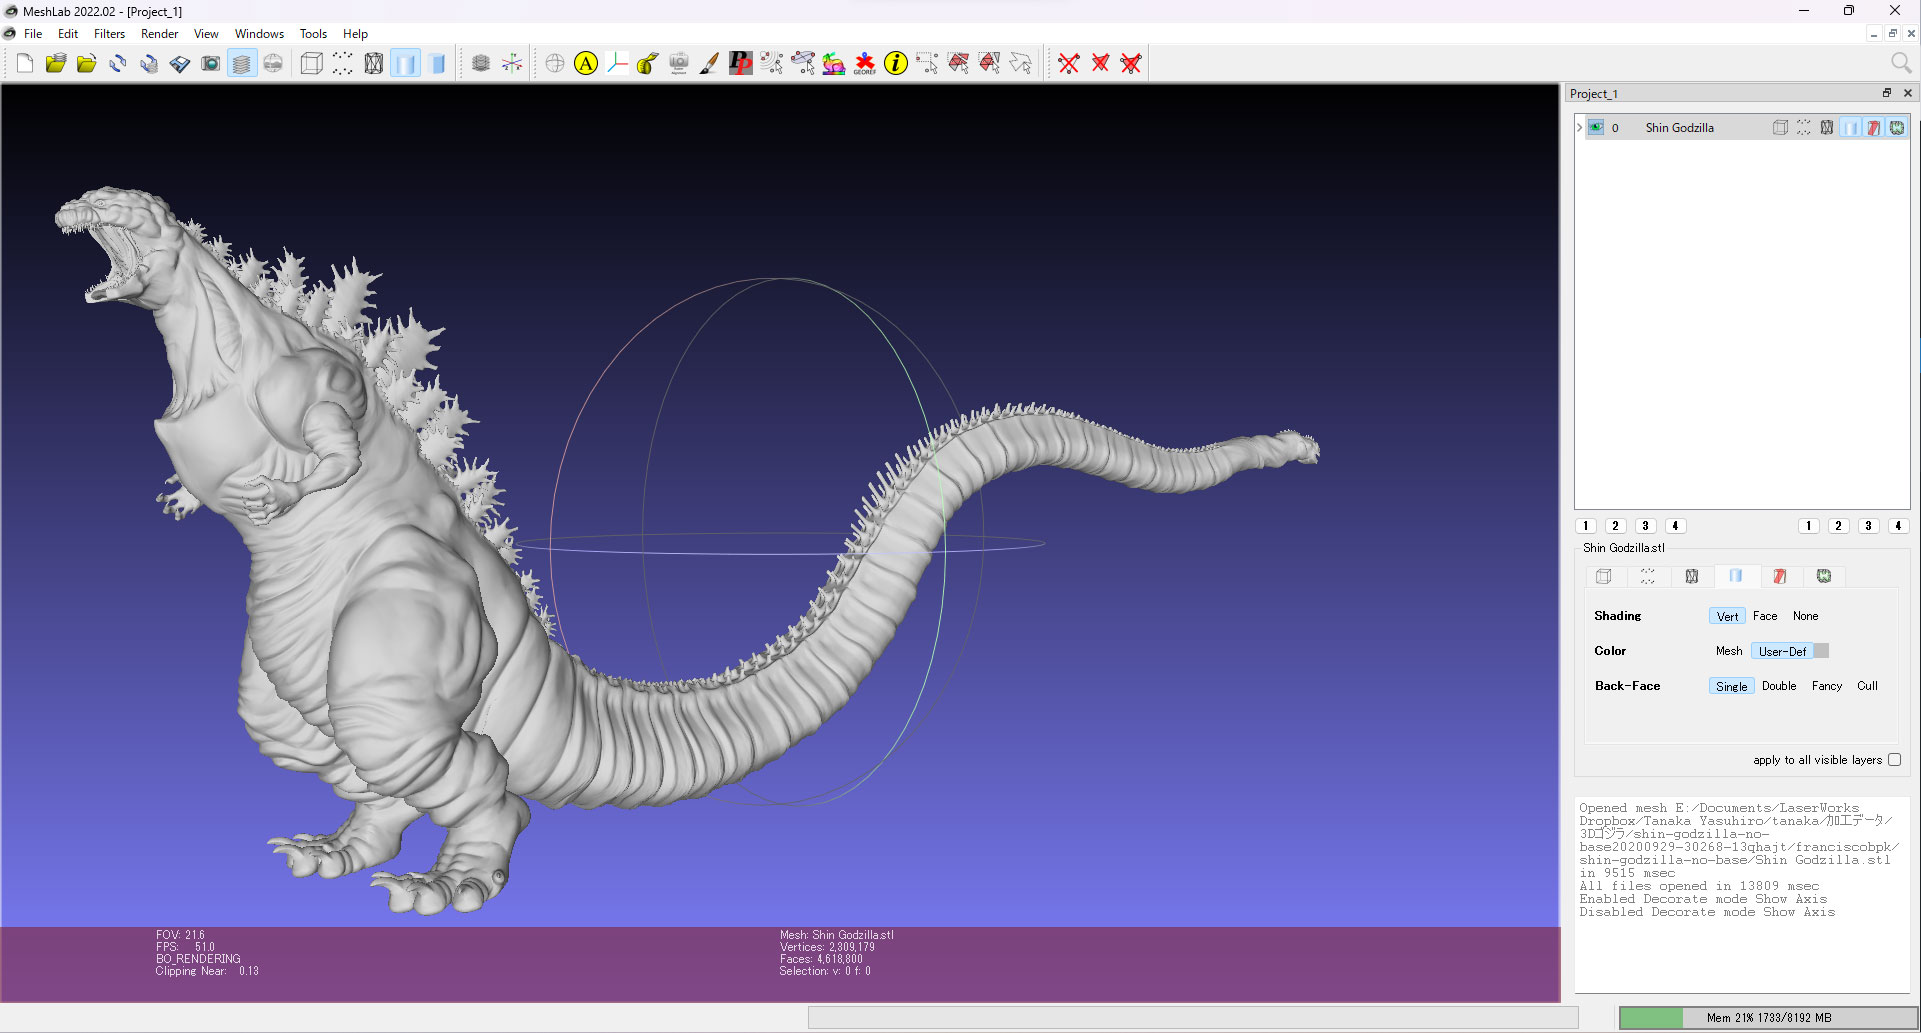1921x1033 pixels.
Task: Click the Show Axis toolbar icon
Action: [512, 64]
